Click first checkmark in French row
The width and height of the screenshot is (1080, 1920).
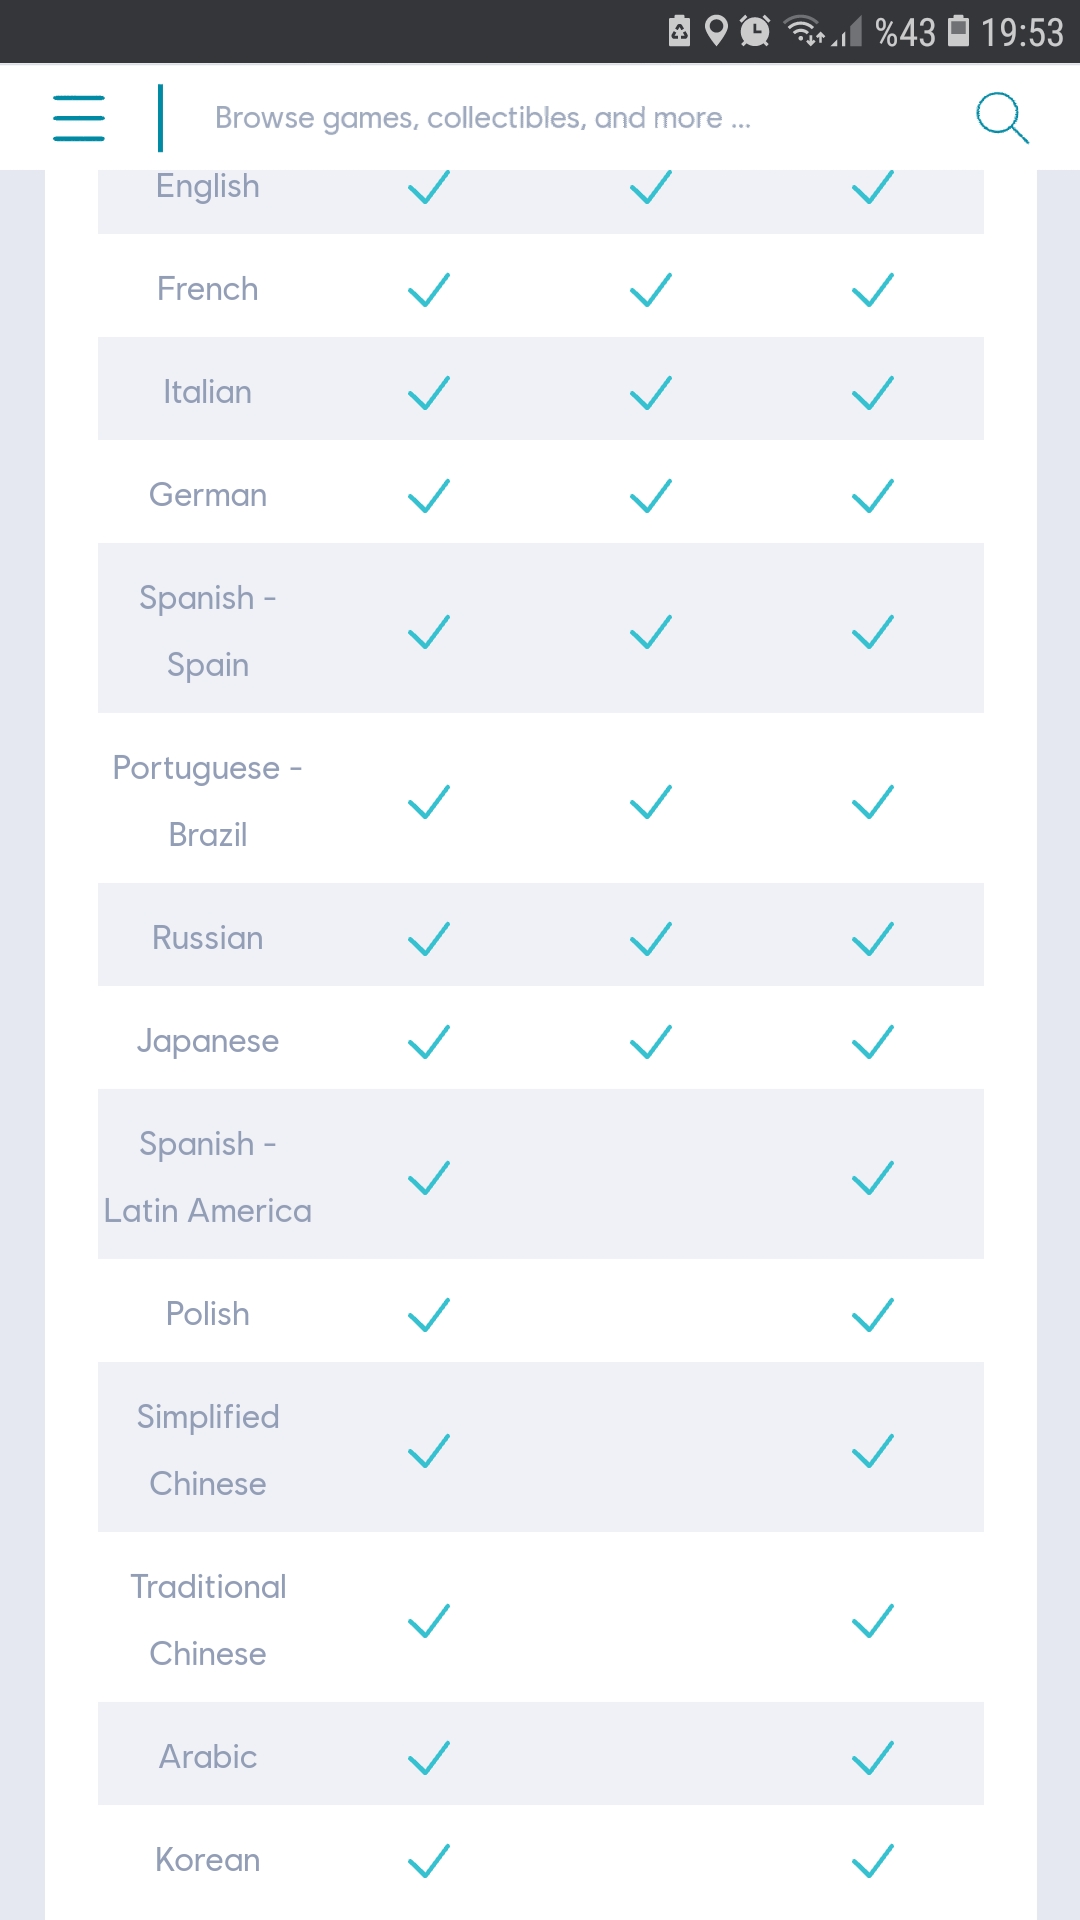[429, 290]
